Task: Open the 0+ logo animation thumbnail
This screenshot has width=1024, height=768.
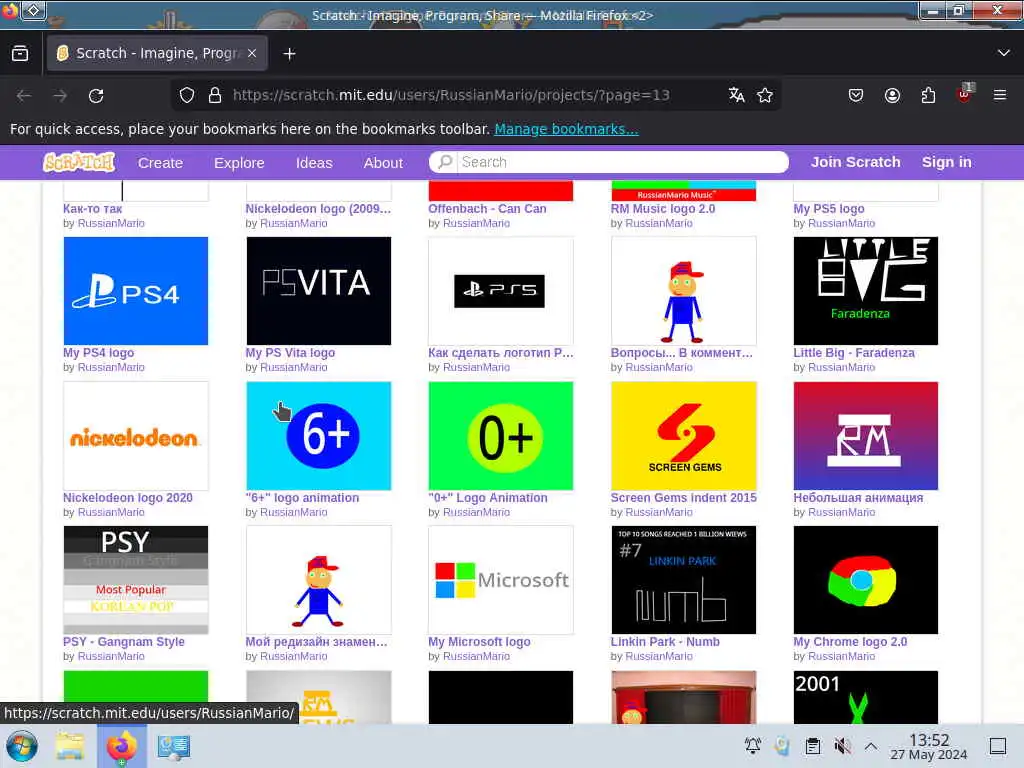Action: click(501, 436)
